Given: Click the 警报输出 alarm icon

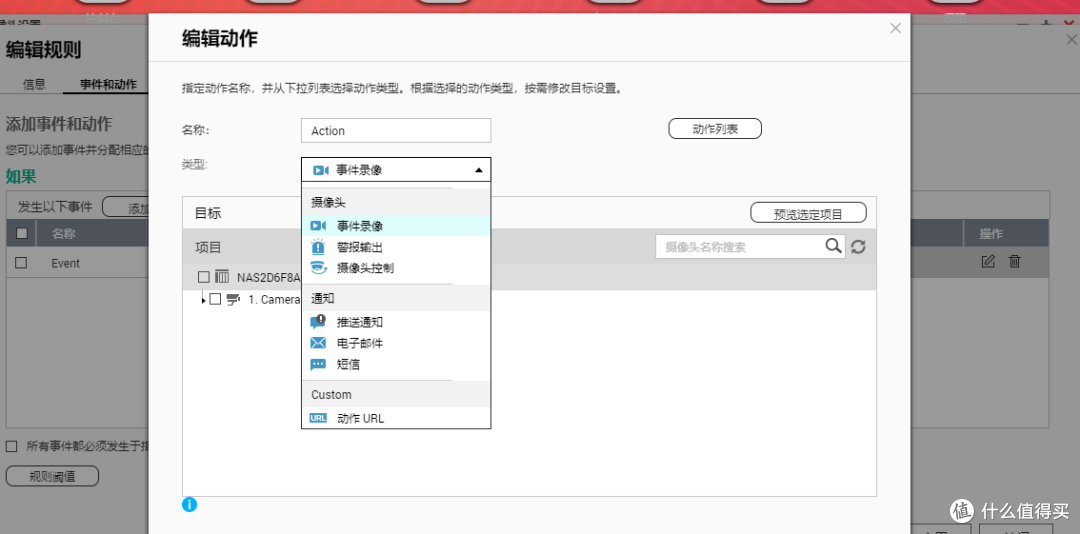Looking at the screenshot, I should point(318,247).
